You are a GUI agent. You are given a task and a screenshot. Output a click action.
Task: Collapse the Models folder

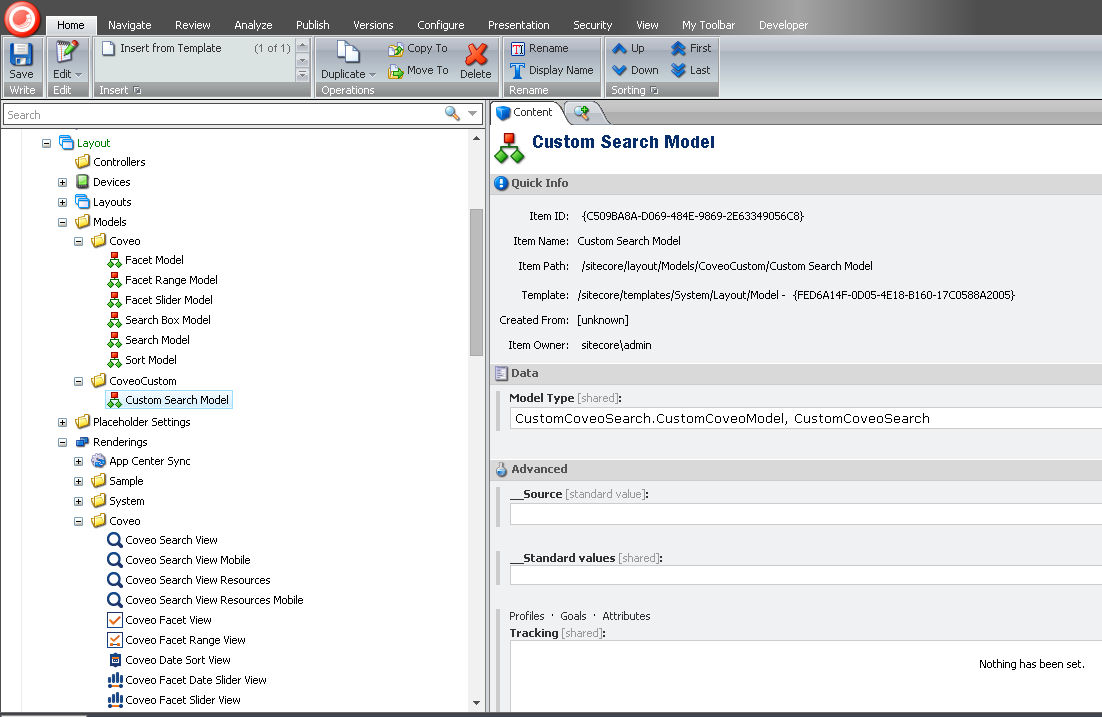(x=63, y=222)
